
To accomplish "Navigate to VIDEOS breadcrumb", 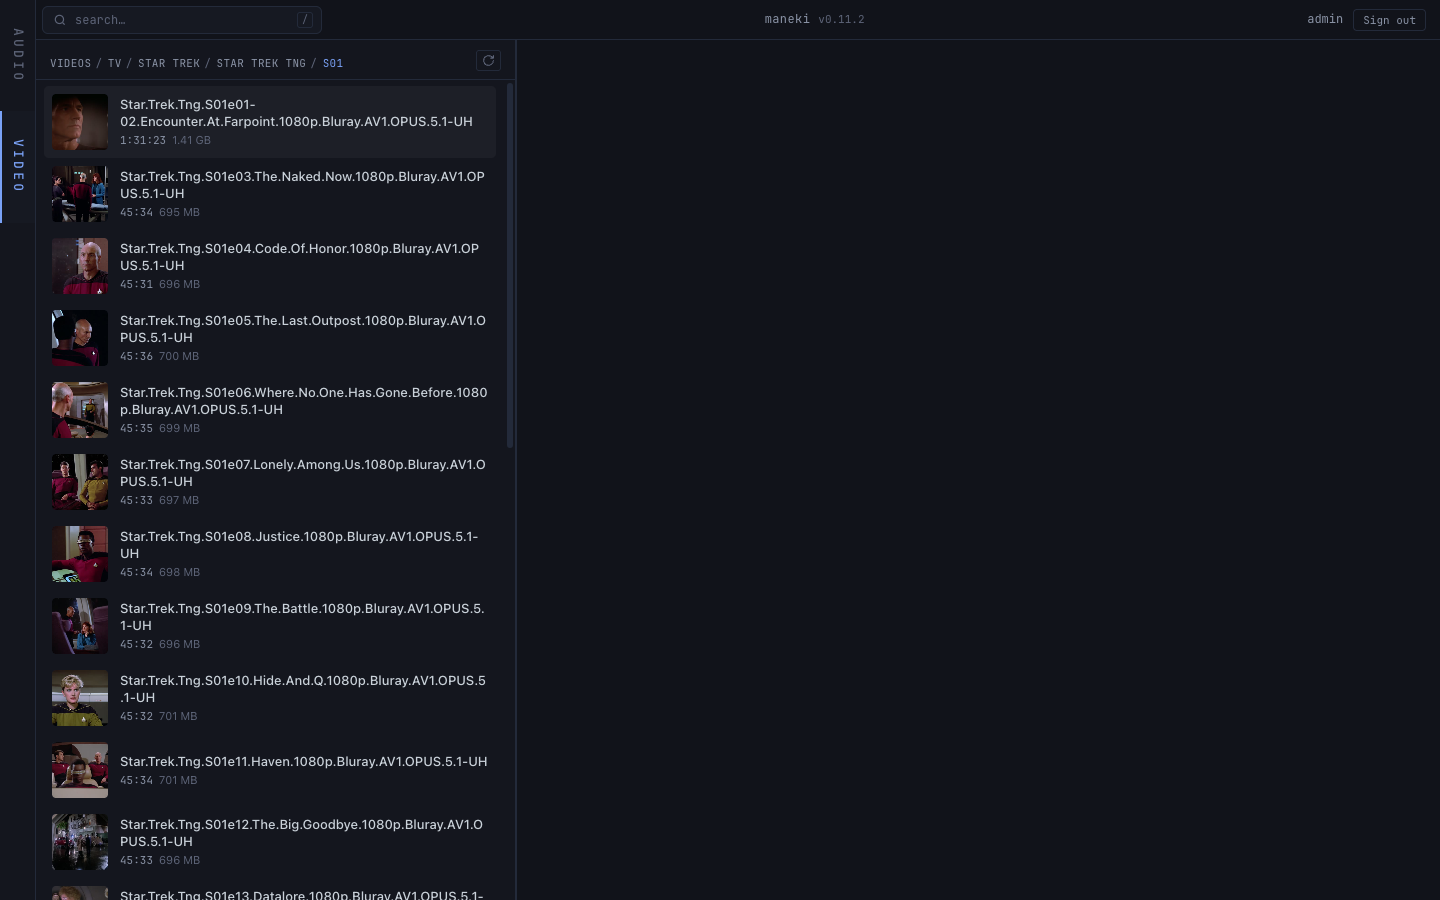I will point(70,63).
